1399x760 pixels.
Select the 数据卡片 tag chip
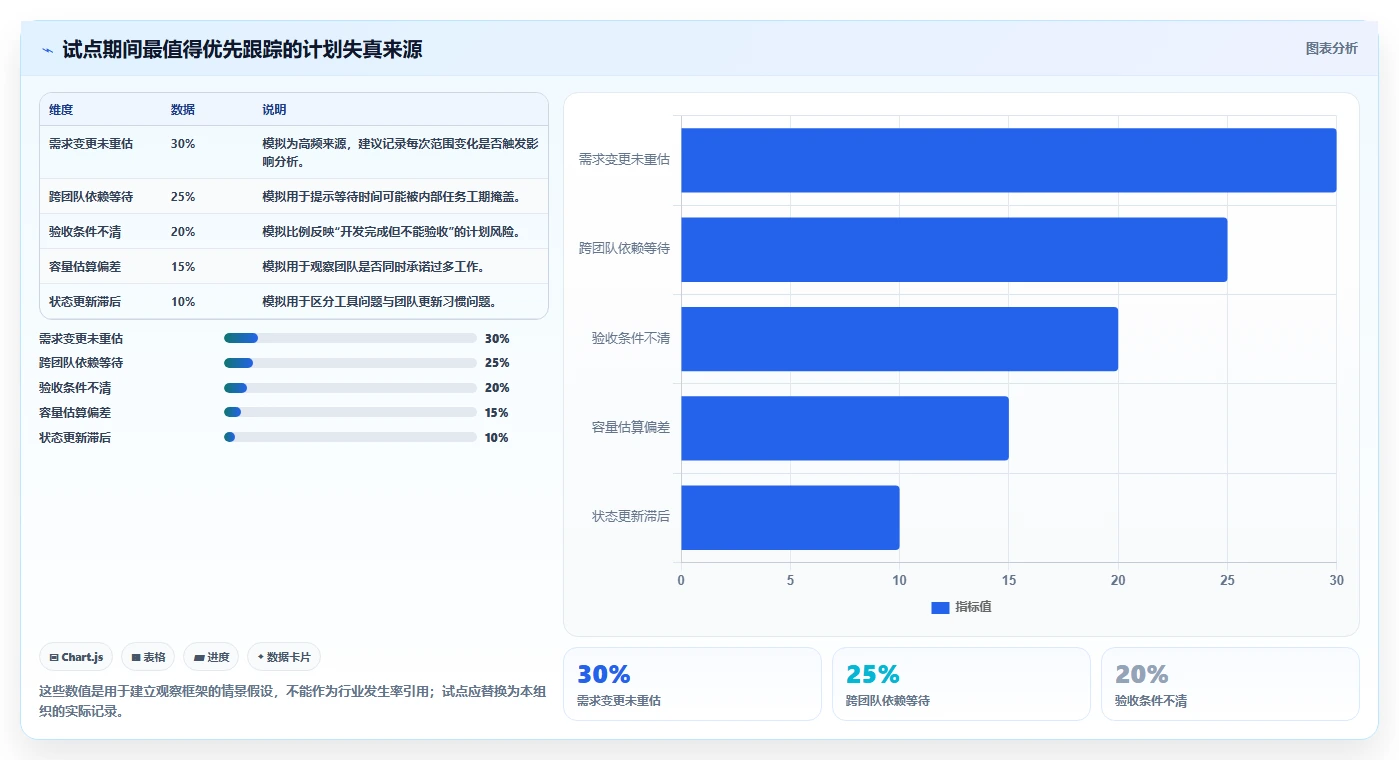click(x=284, y=657)
